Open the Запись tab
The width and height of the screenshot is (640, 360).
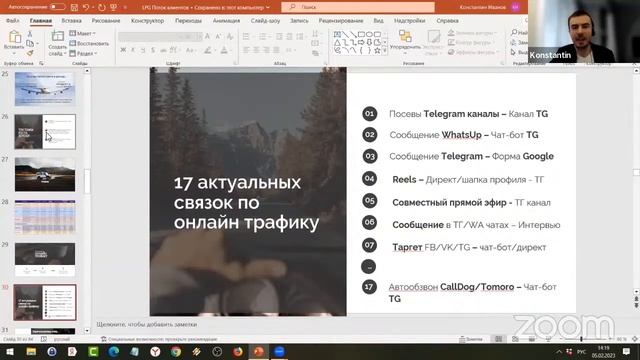pyautogui.click(x=299, y=20)
